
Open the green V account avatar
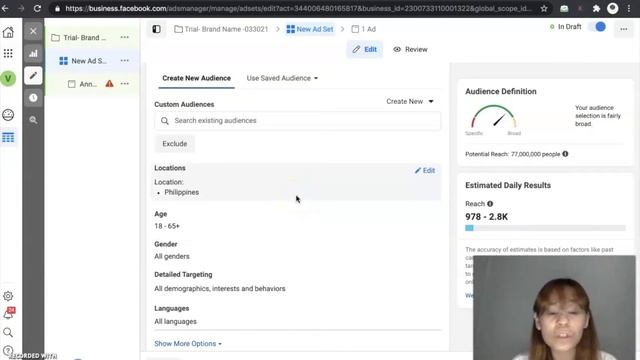[8, 78]
